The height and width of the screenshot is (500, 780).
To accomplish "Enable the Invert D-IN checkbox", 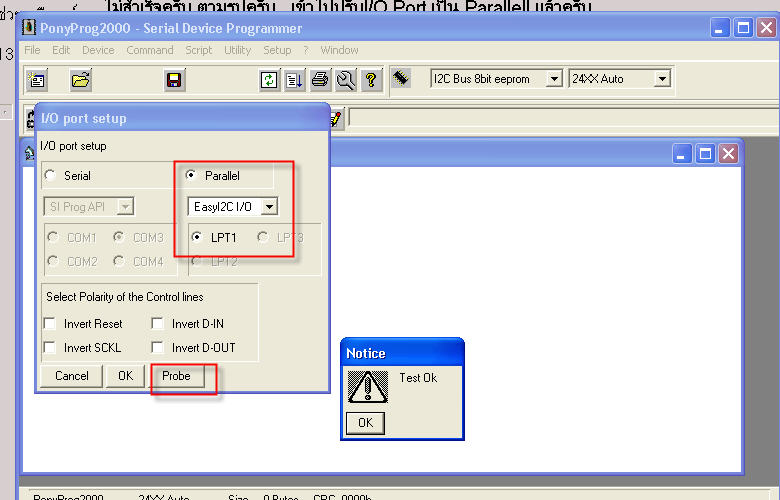I will [x=157, y=323].
